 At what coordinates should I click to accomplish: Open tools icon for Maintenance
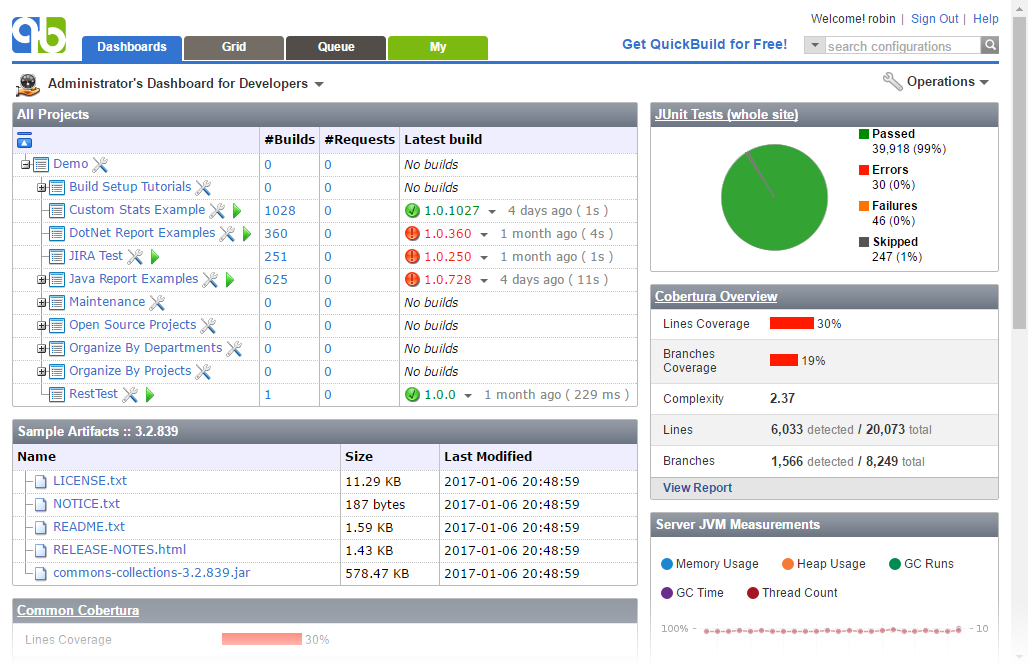[157, 302]
